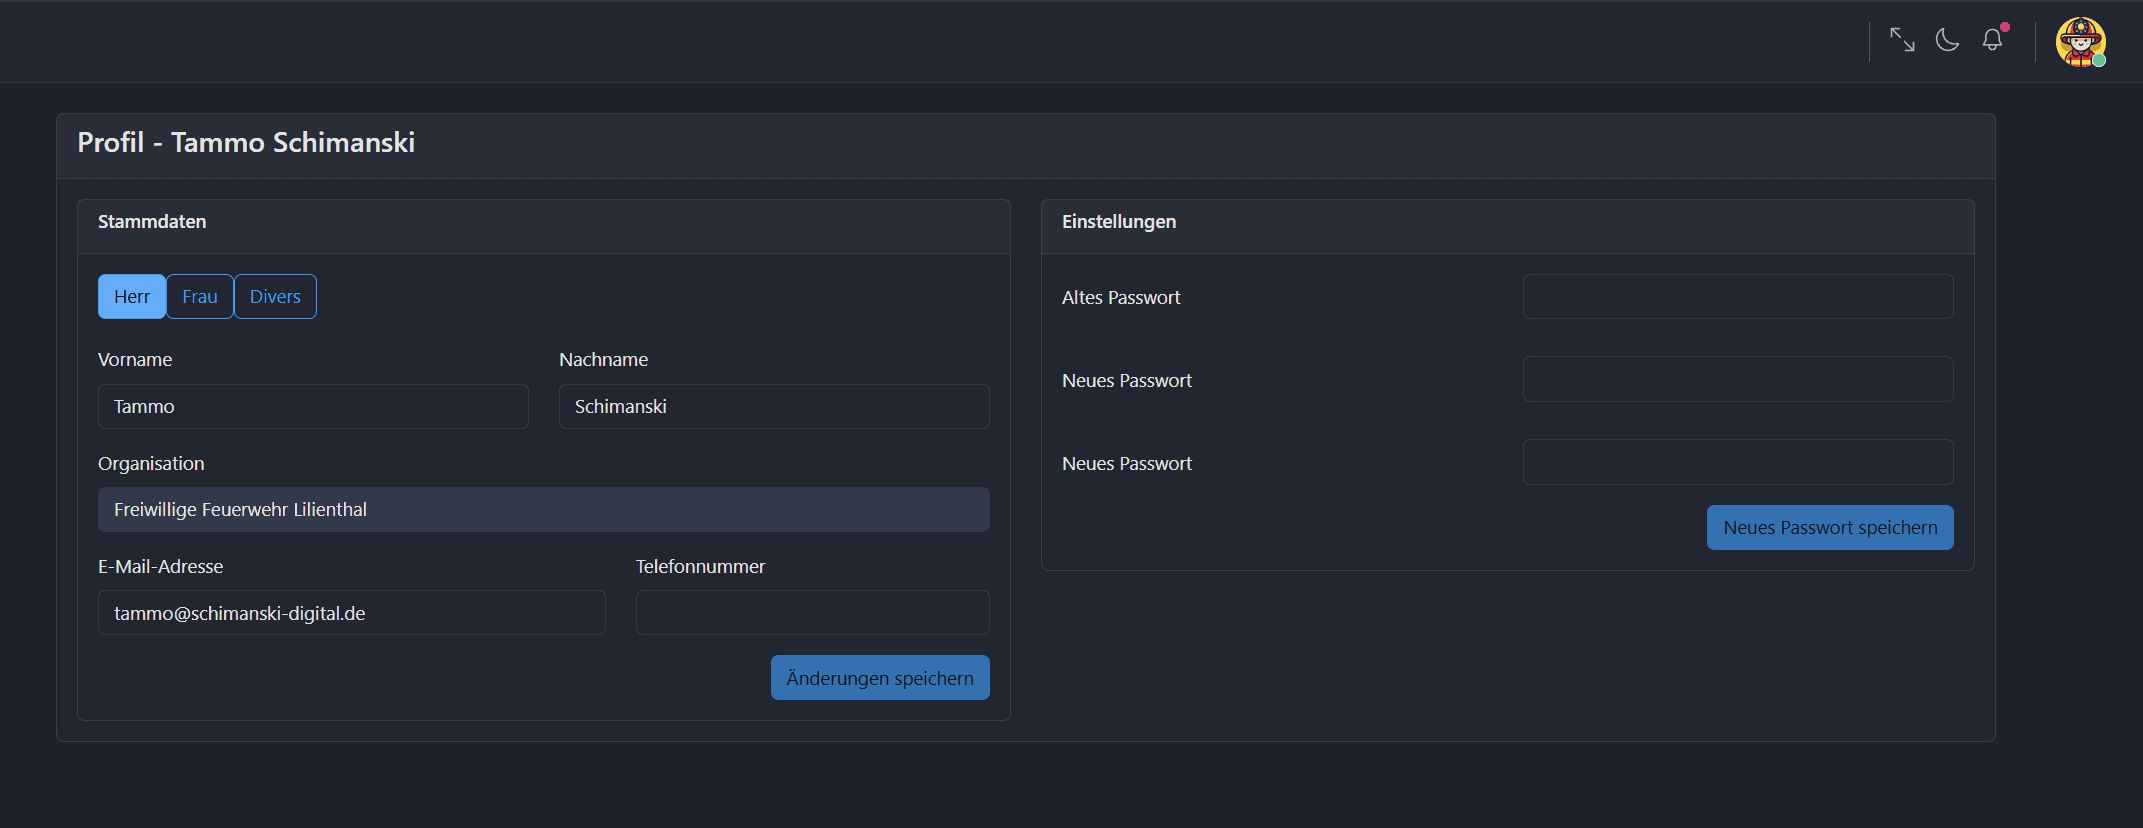The width and height of the screenshot is (2143, 828).
Task: Click the empty Telefonnummer input field
Action: point(812,613)
